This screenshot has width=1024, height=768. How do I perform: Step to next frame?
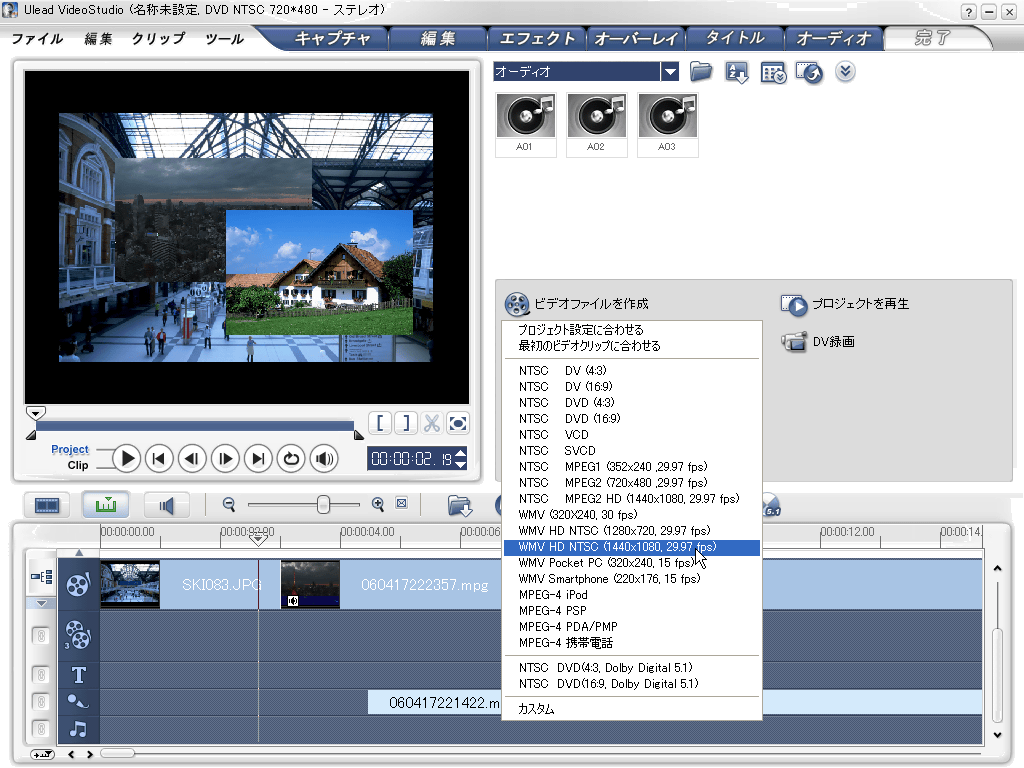pos(225,459)
